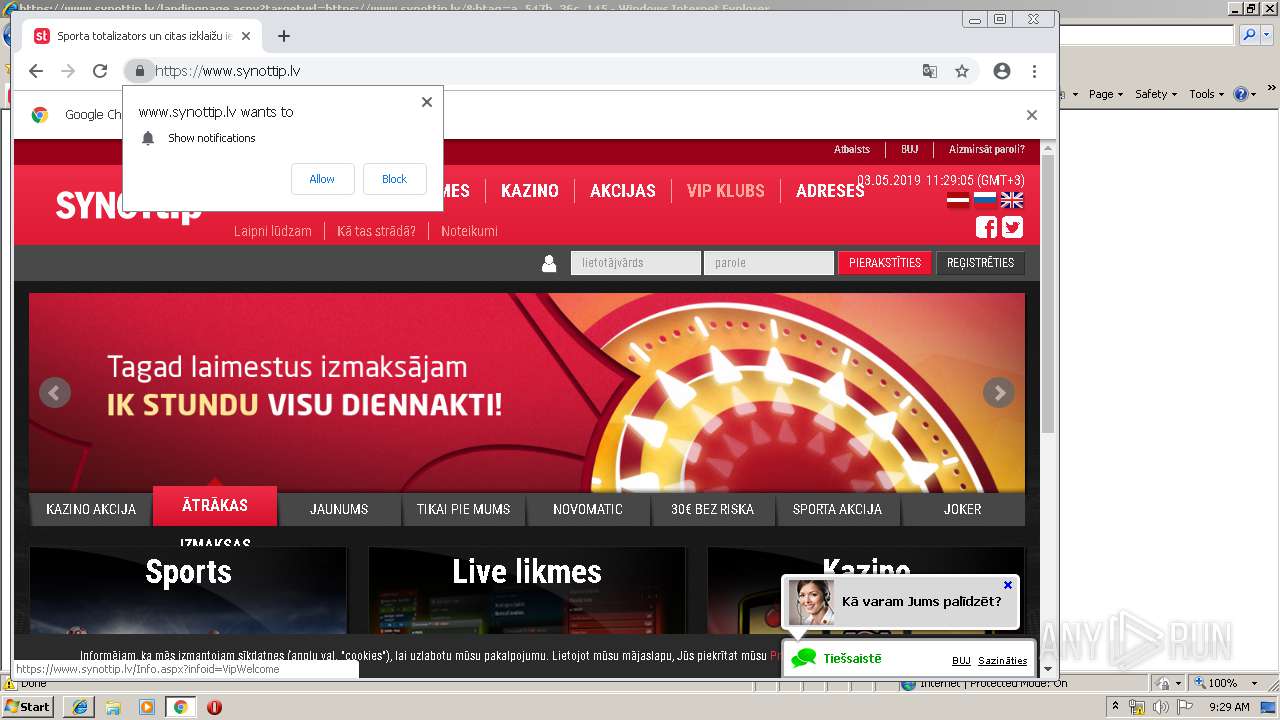Open Kā tas strādā? link
This screenshot has width=1280, height=720.
[376, 231]
